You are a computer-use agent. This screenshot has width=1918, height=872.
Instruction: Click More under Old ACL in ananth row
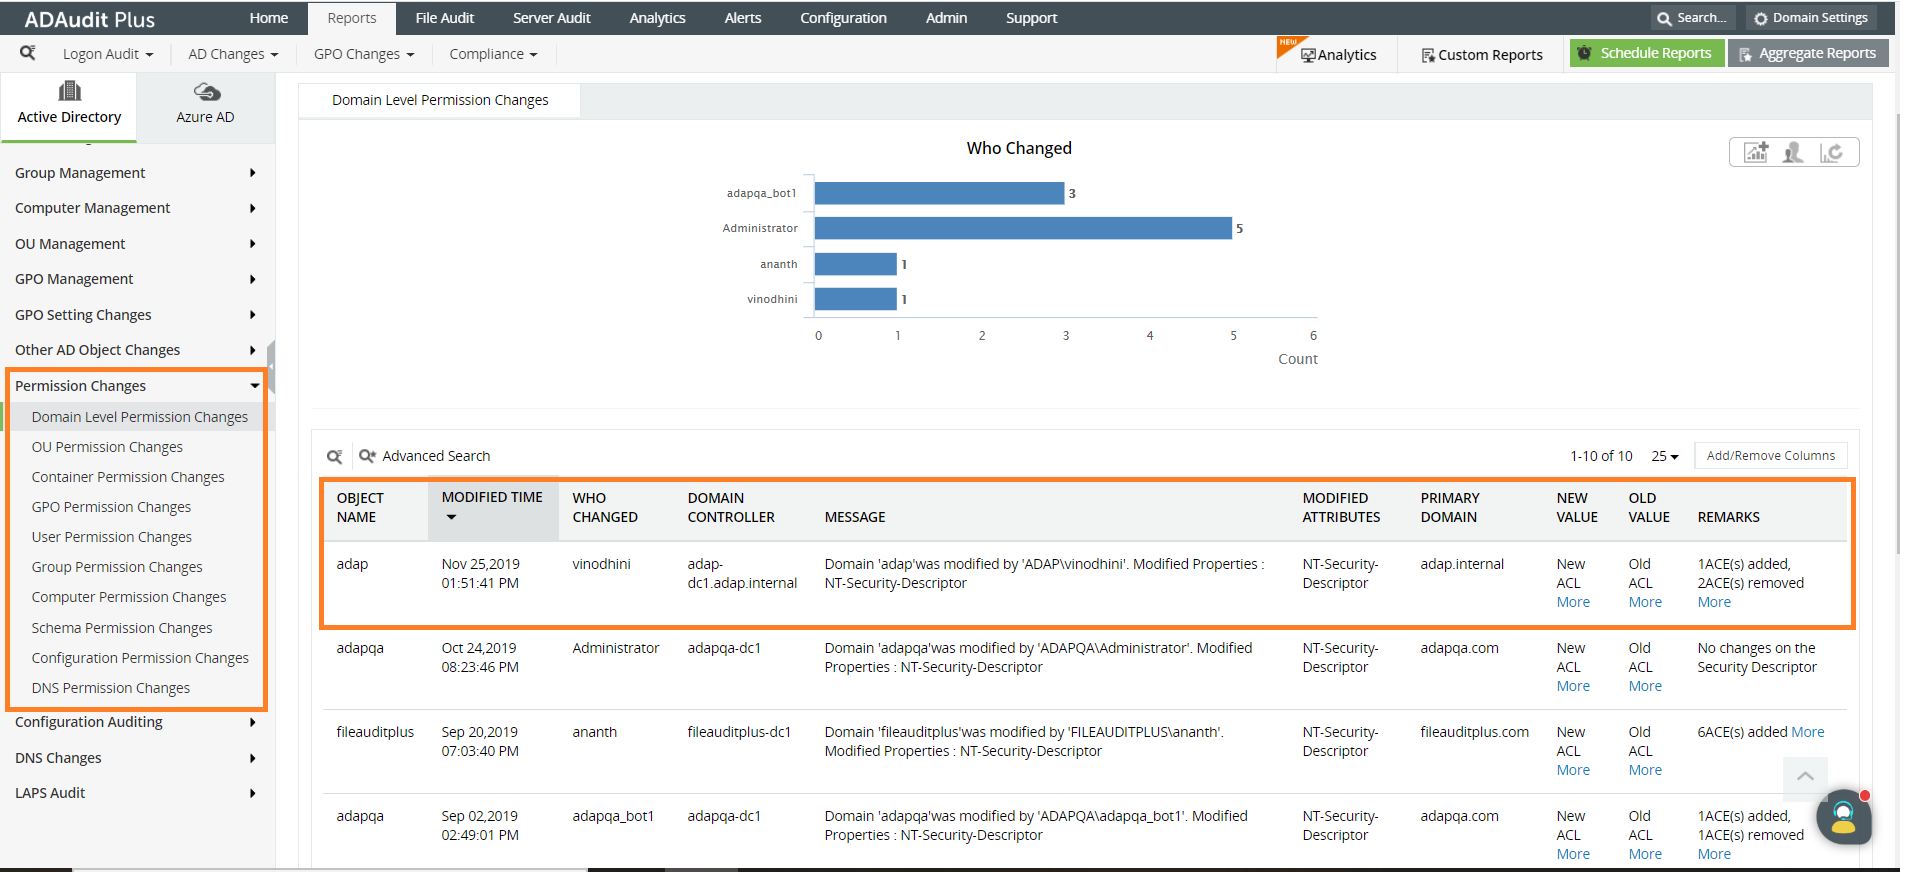(x=1645, y=770)
